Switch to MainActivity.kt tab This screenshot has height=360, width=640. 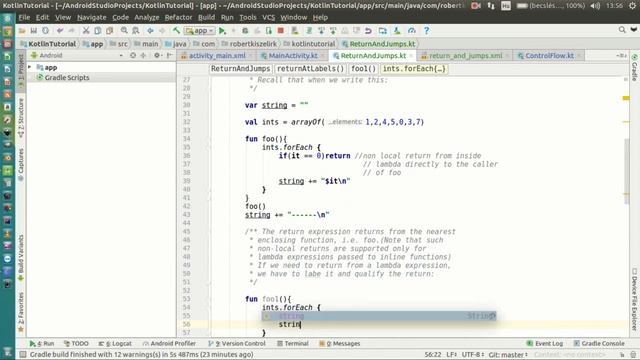point(293,56)
